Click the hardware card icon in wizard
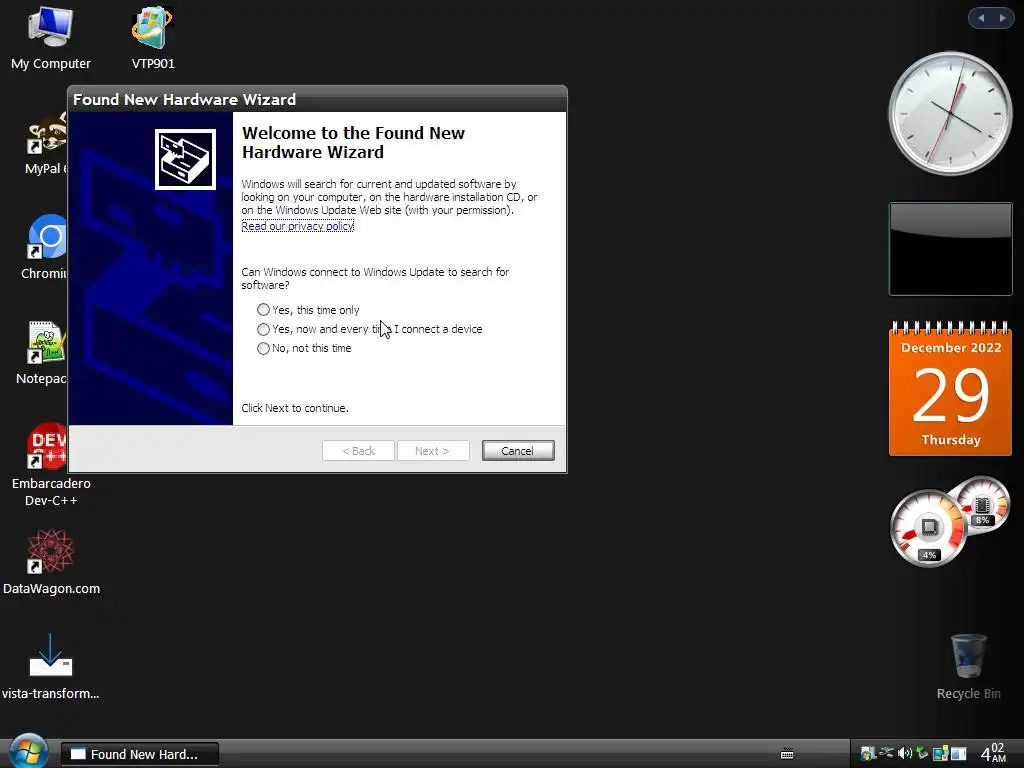Viewport: 1024px width, 768px height. [x=185, y=159]
